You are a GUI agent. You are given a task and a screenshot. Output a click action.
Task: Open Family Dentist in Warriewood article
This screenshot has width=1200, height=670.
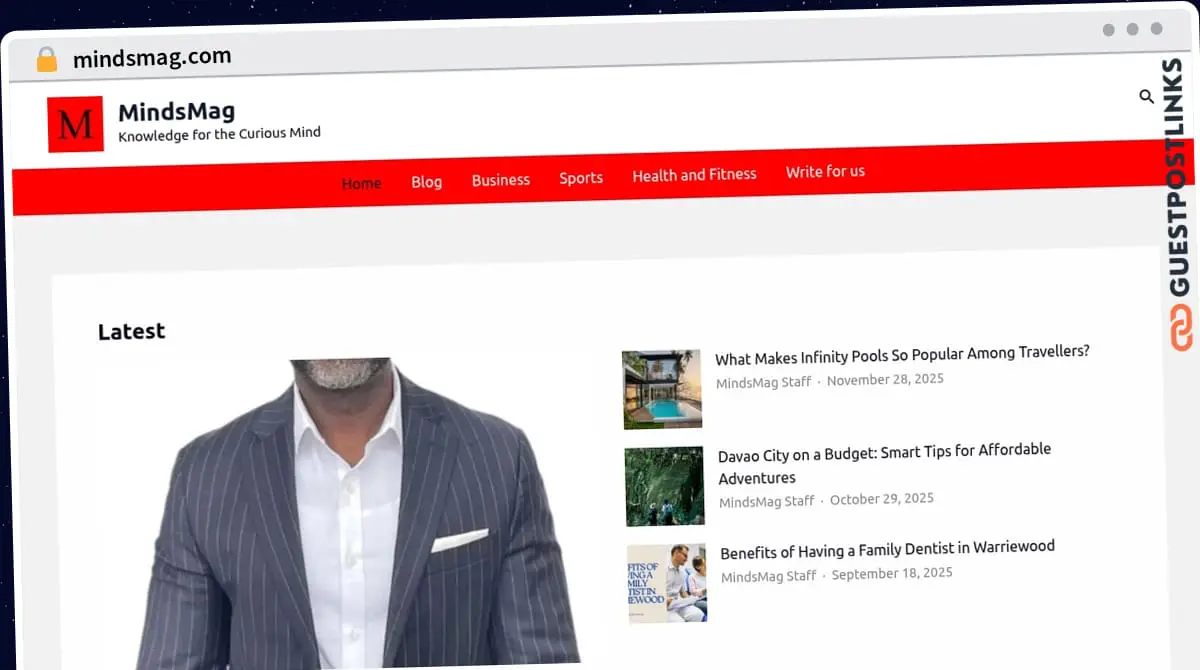click(x=887, y=549)
